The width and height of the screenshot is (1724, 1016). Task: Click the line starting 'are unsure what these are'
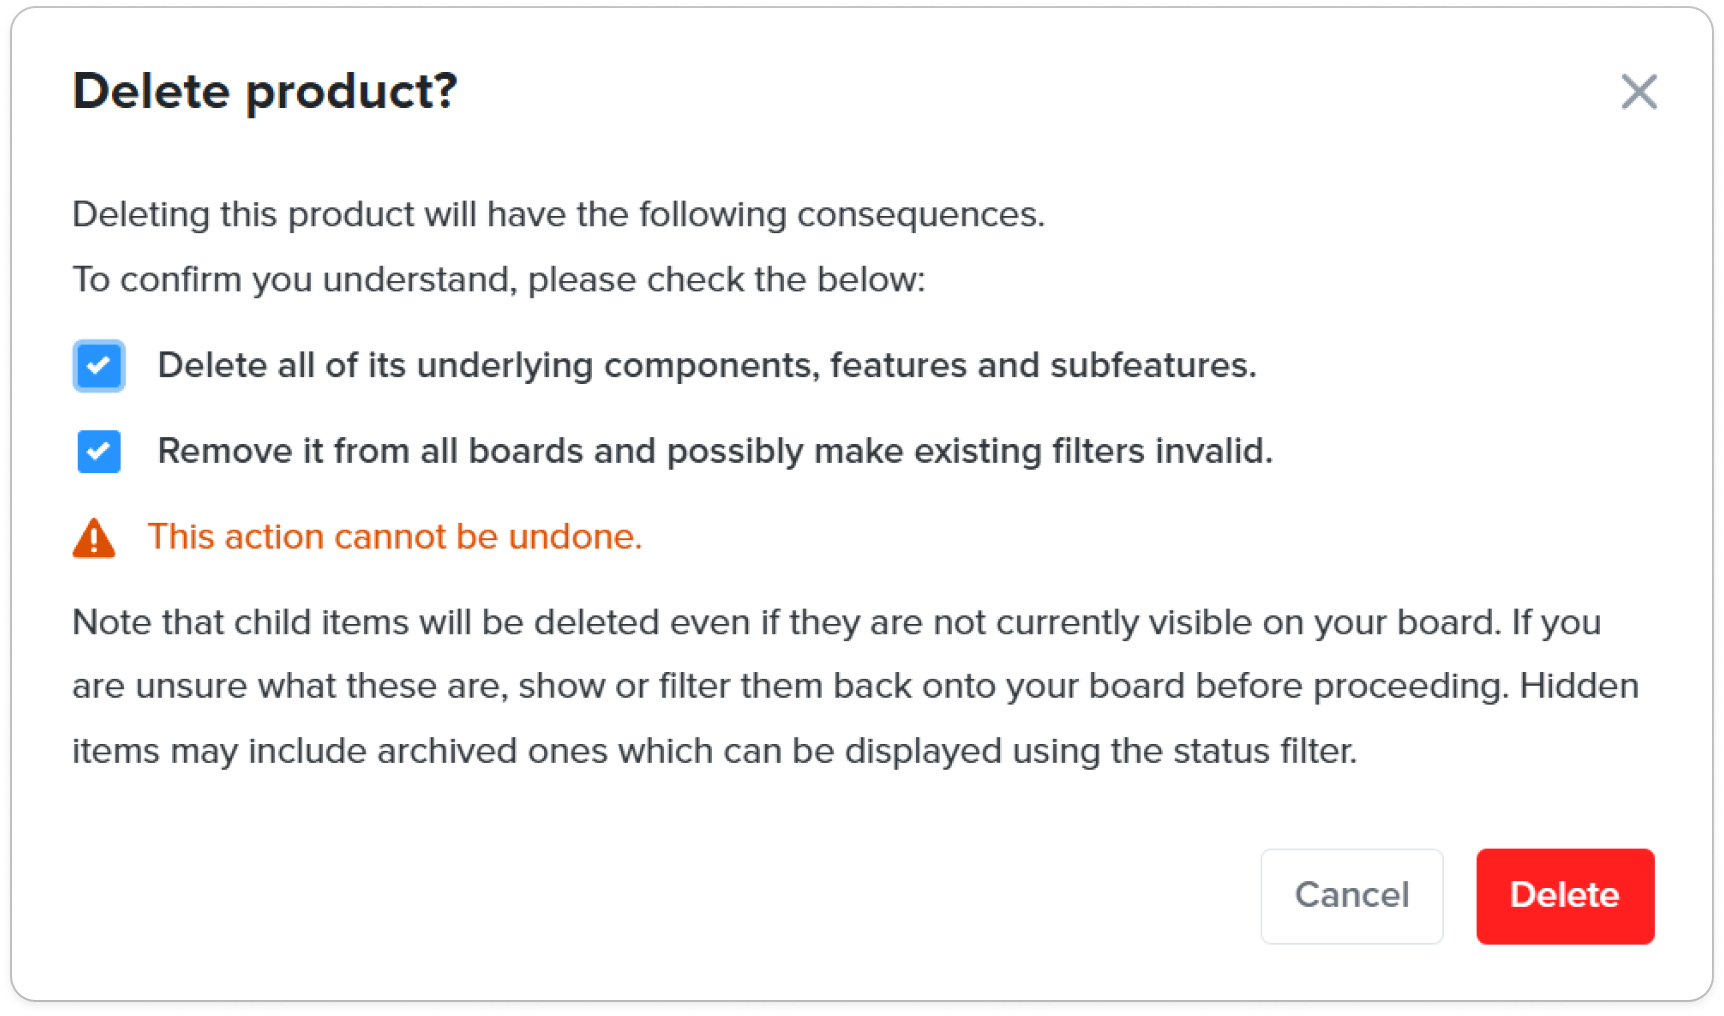(855, 687)
